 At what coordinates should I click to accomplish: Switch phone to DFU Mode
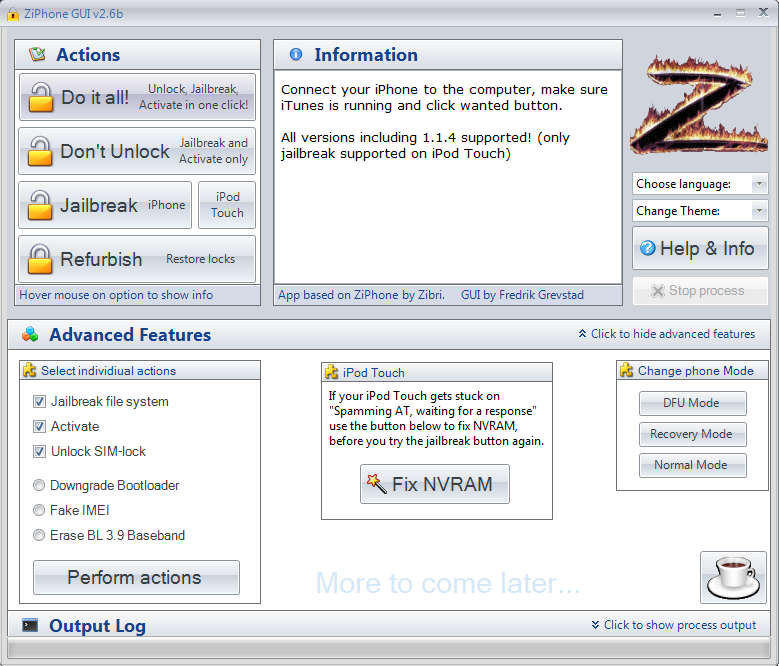pos(693,403)
